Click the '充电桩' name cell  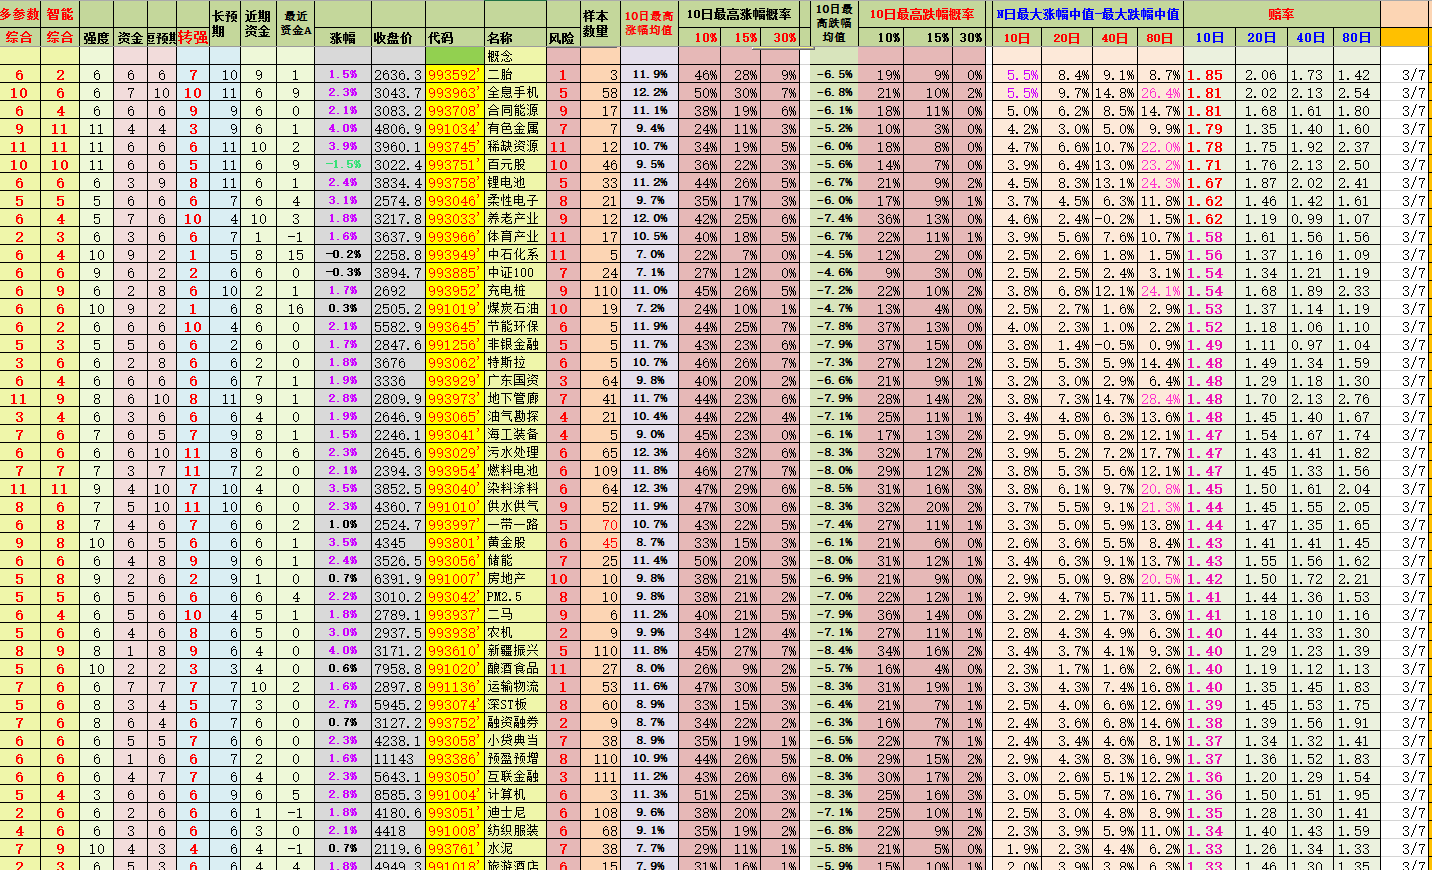click(x=515, y=291)
